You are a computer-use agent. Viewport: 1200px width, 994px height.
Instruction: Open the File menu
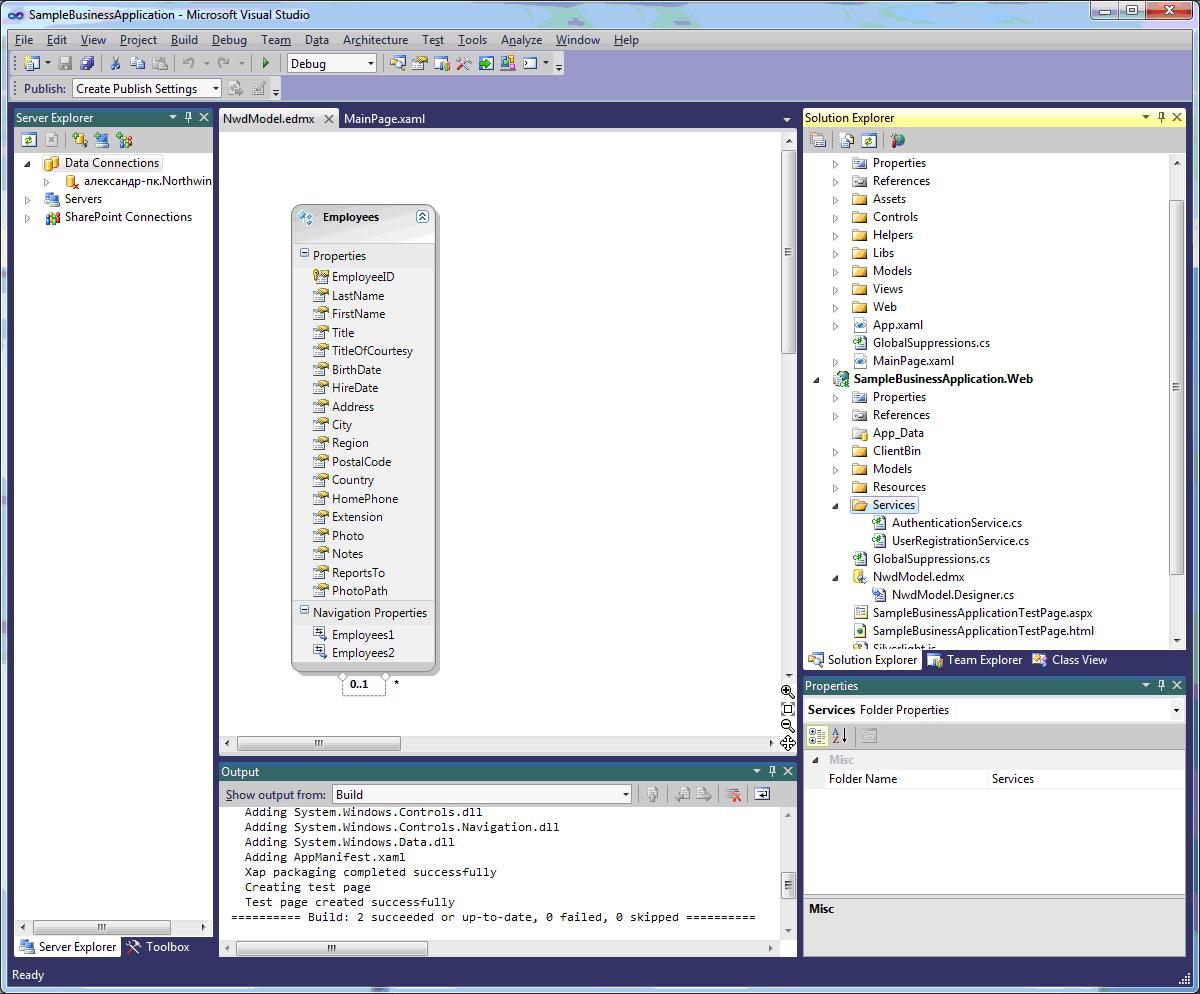24,40
